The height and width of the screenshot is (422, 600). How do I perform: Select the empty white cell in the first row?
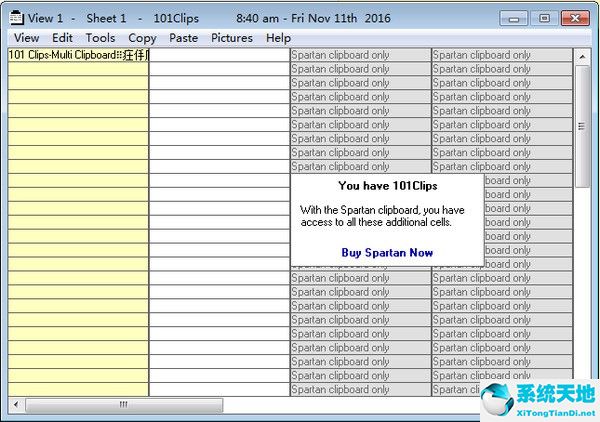tap(219, 55)
